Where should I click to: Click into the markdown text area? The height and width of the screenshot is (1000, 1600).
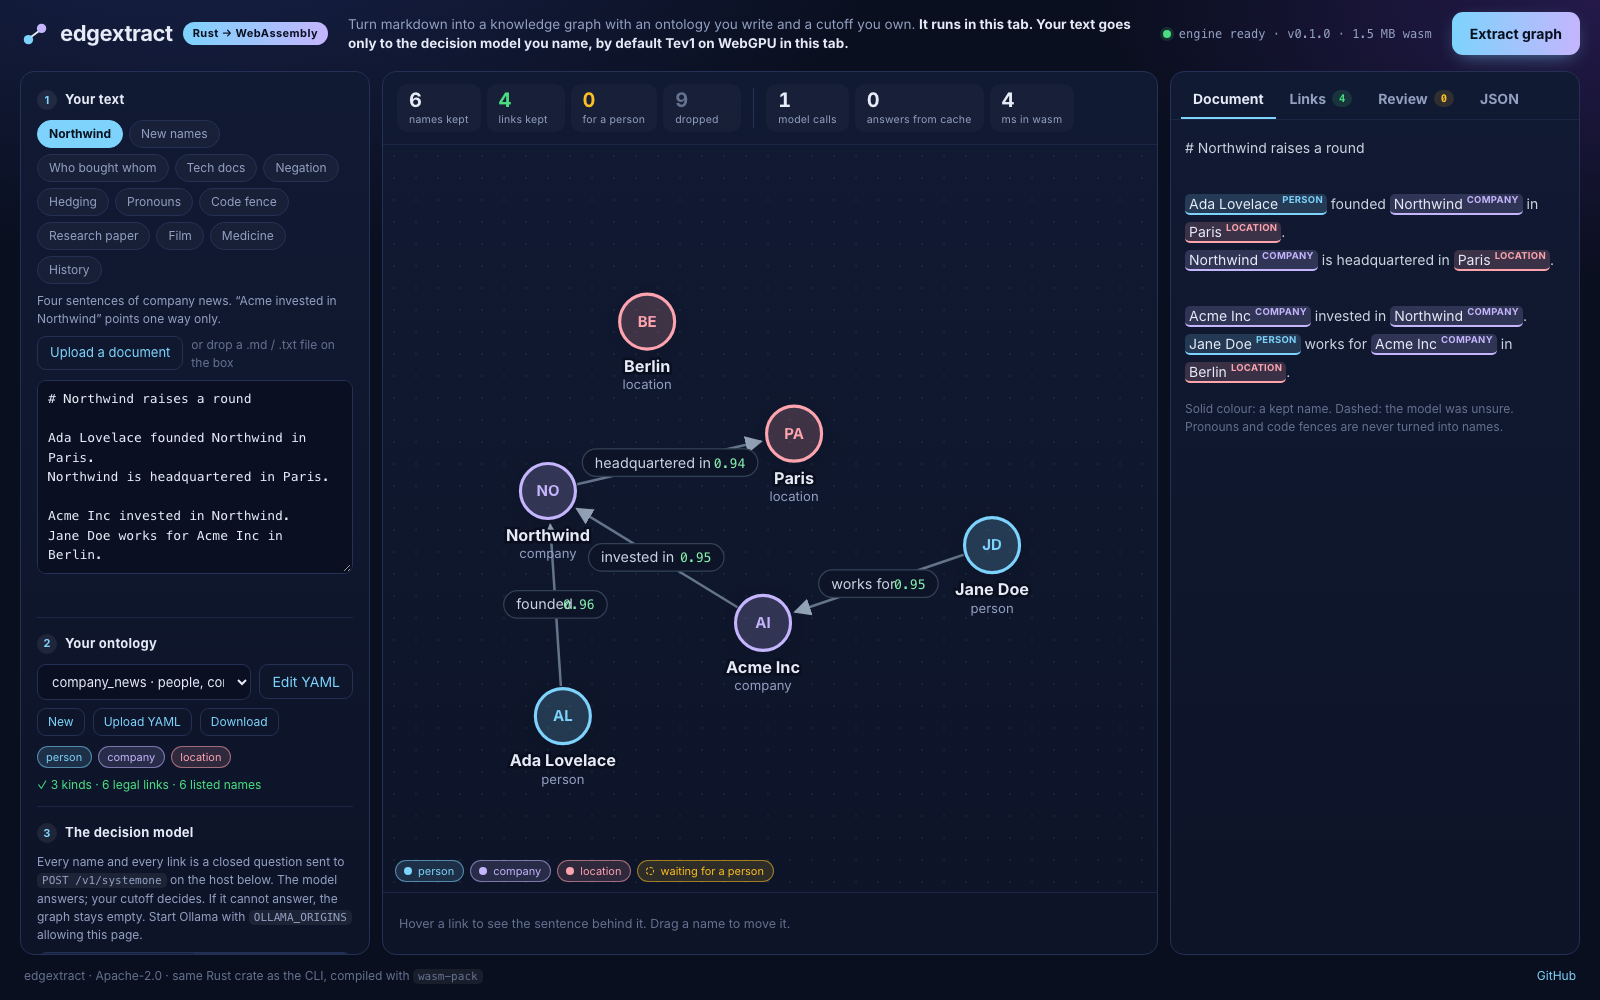tap(195, 477)
